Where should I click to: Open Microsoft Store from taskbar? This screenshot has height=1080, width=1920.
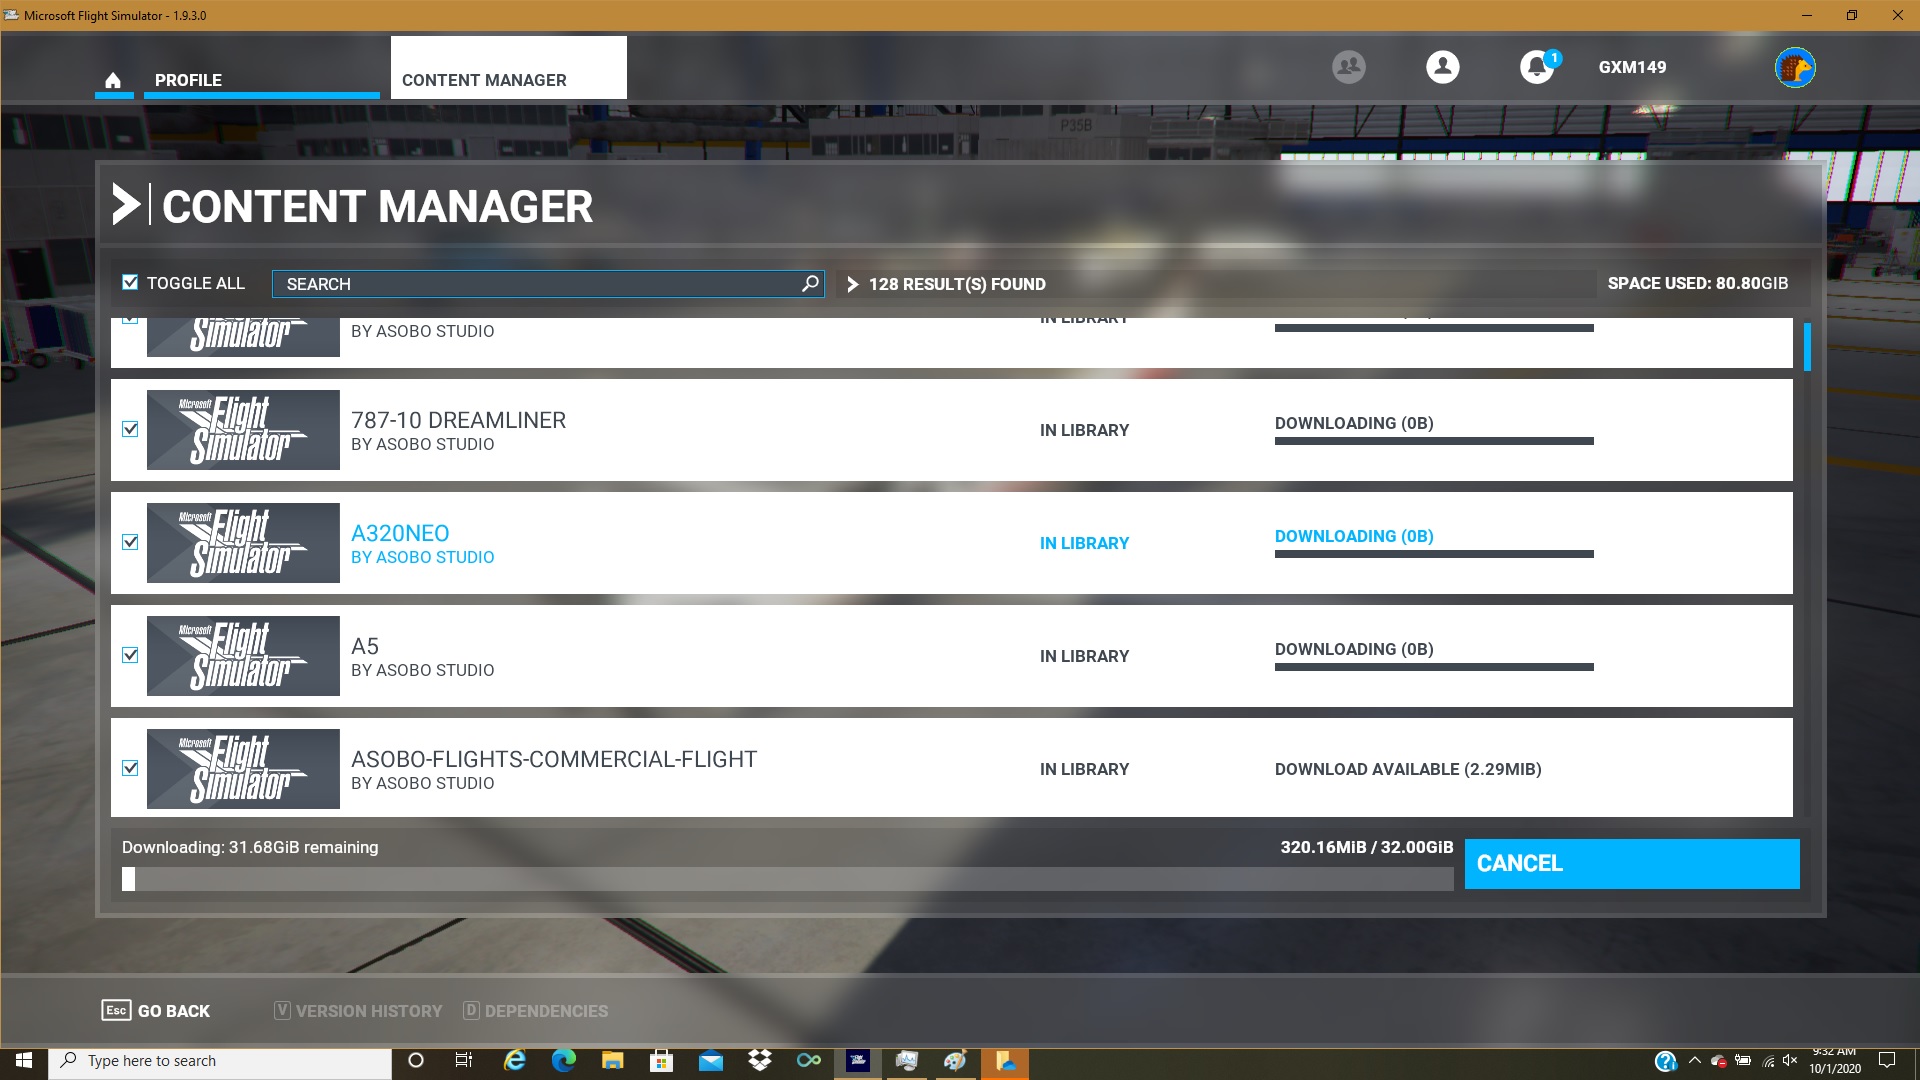point(661,1061)
